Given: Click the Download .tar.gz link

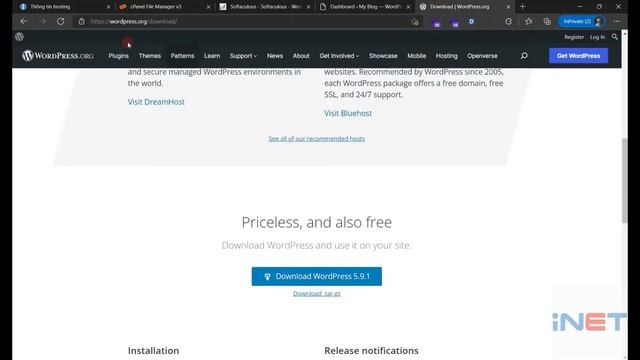Looking at the screenshot, I should tap(317, 293).
